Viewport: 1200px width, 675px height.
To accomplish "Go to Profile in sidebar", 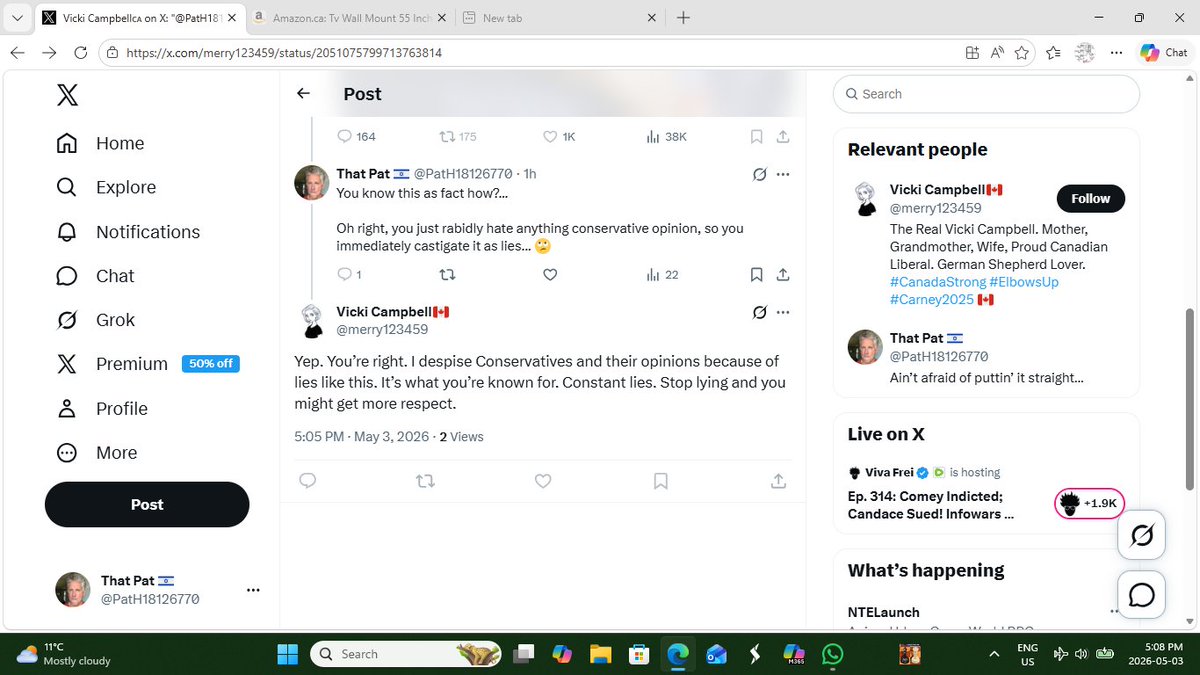I will (x=102, y=408).
